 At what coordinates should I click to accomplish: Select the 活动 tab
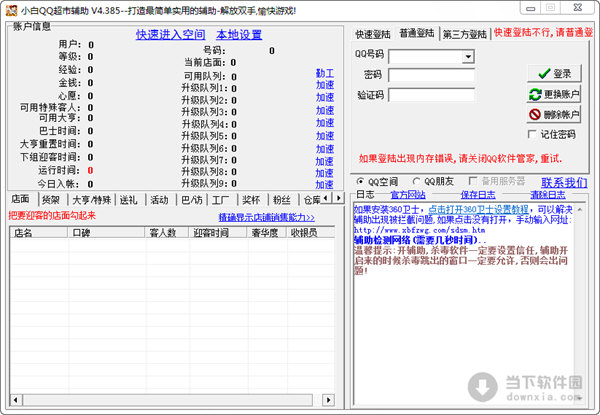[159, 200]
